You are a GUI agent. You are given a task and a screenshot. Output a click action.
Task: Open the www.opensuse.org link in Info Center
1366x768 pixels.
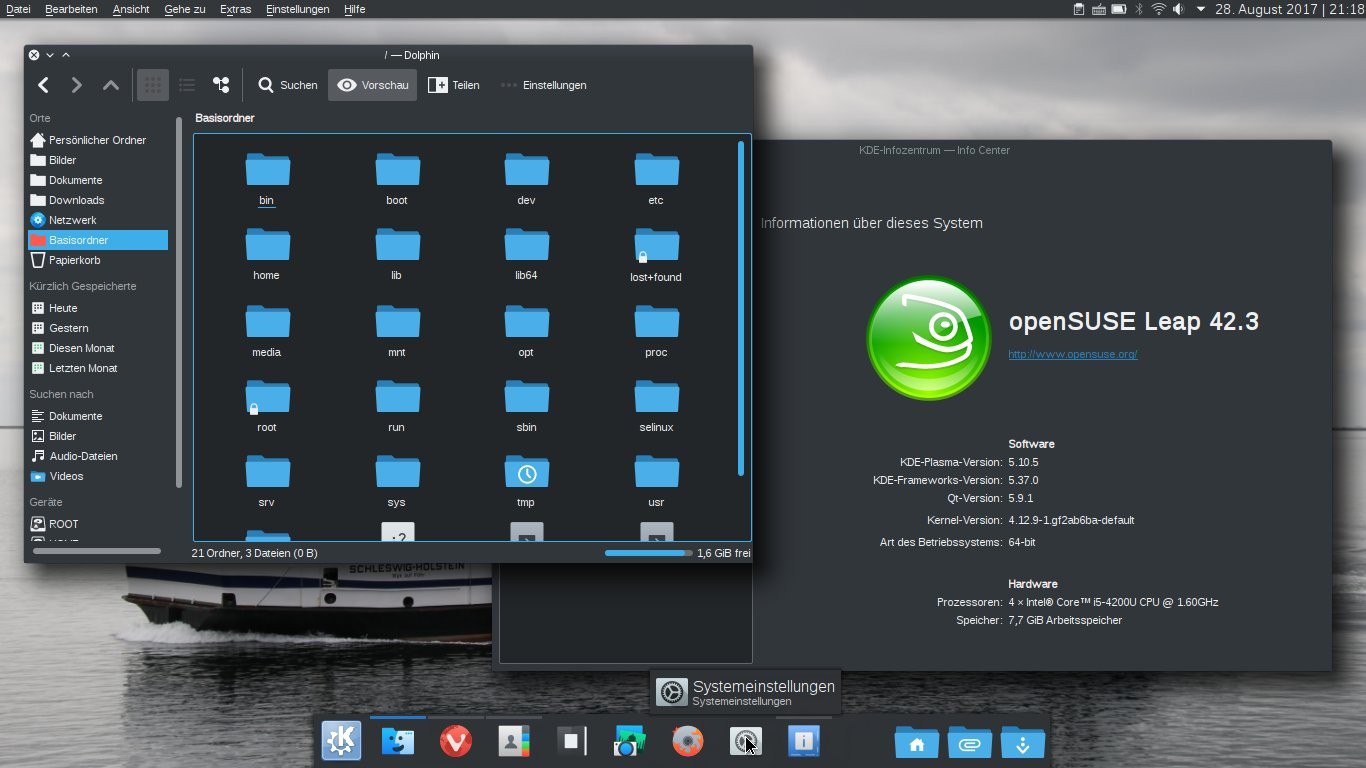coord(1072,354)
